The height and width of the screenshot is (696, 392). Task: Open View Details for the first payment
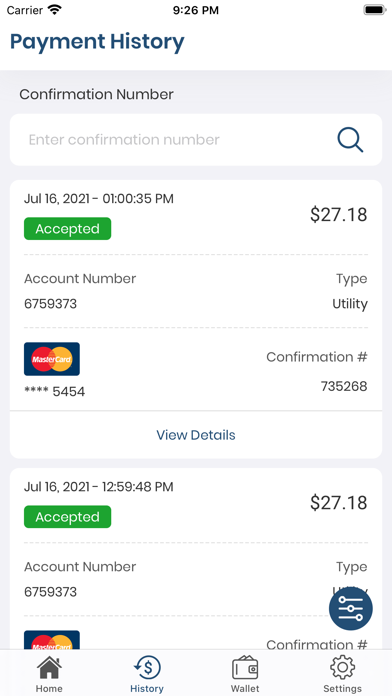click(x=196, y=435)
